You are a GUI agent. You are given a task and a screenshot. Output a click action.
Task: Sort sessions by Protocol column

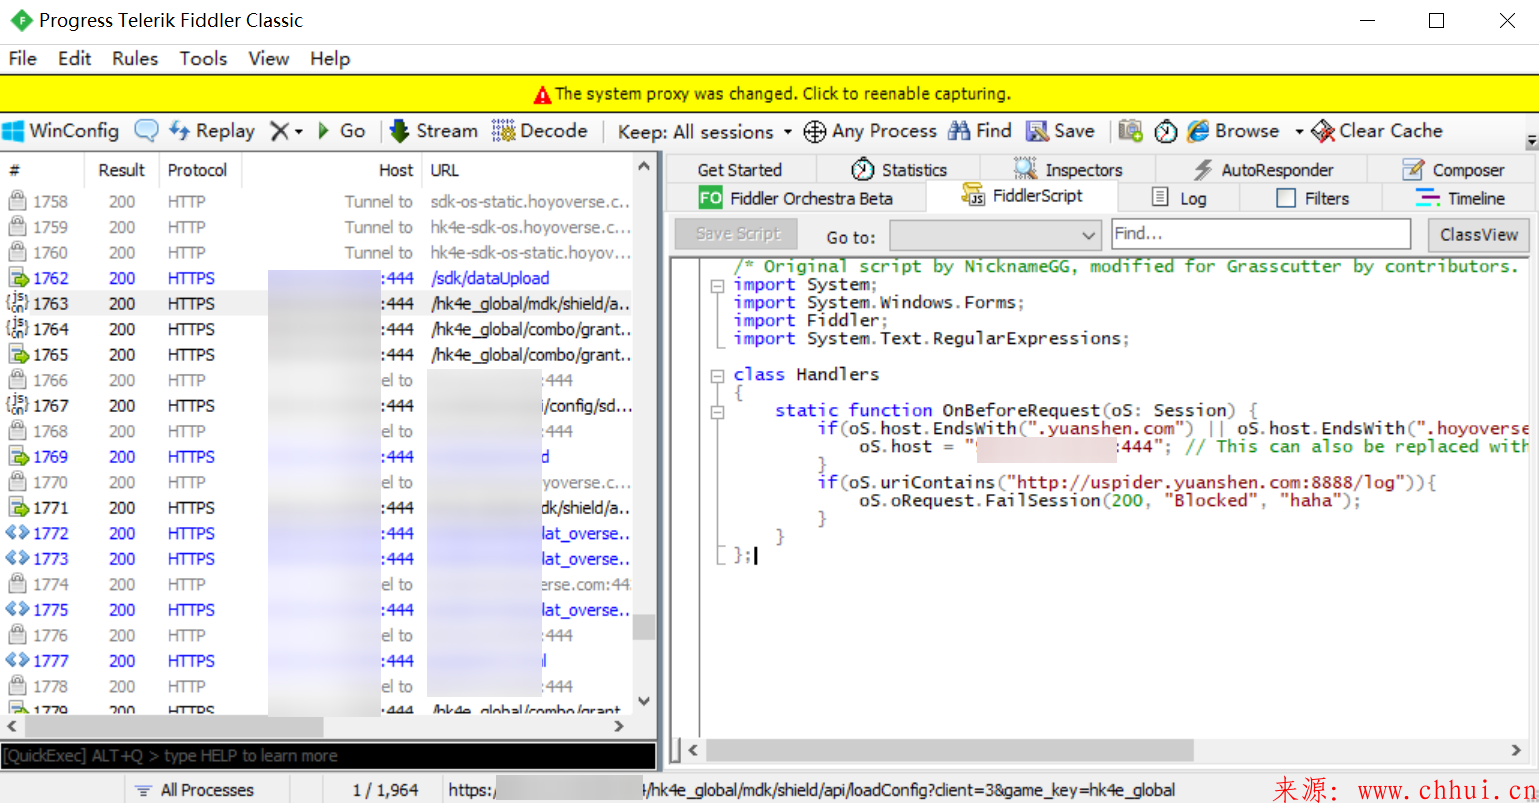[x=198, y=170]
